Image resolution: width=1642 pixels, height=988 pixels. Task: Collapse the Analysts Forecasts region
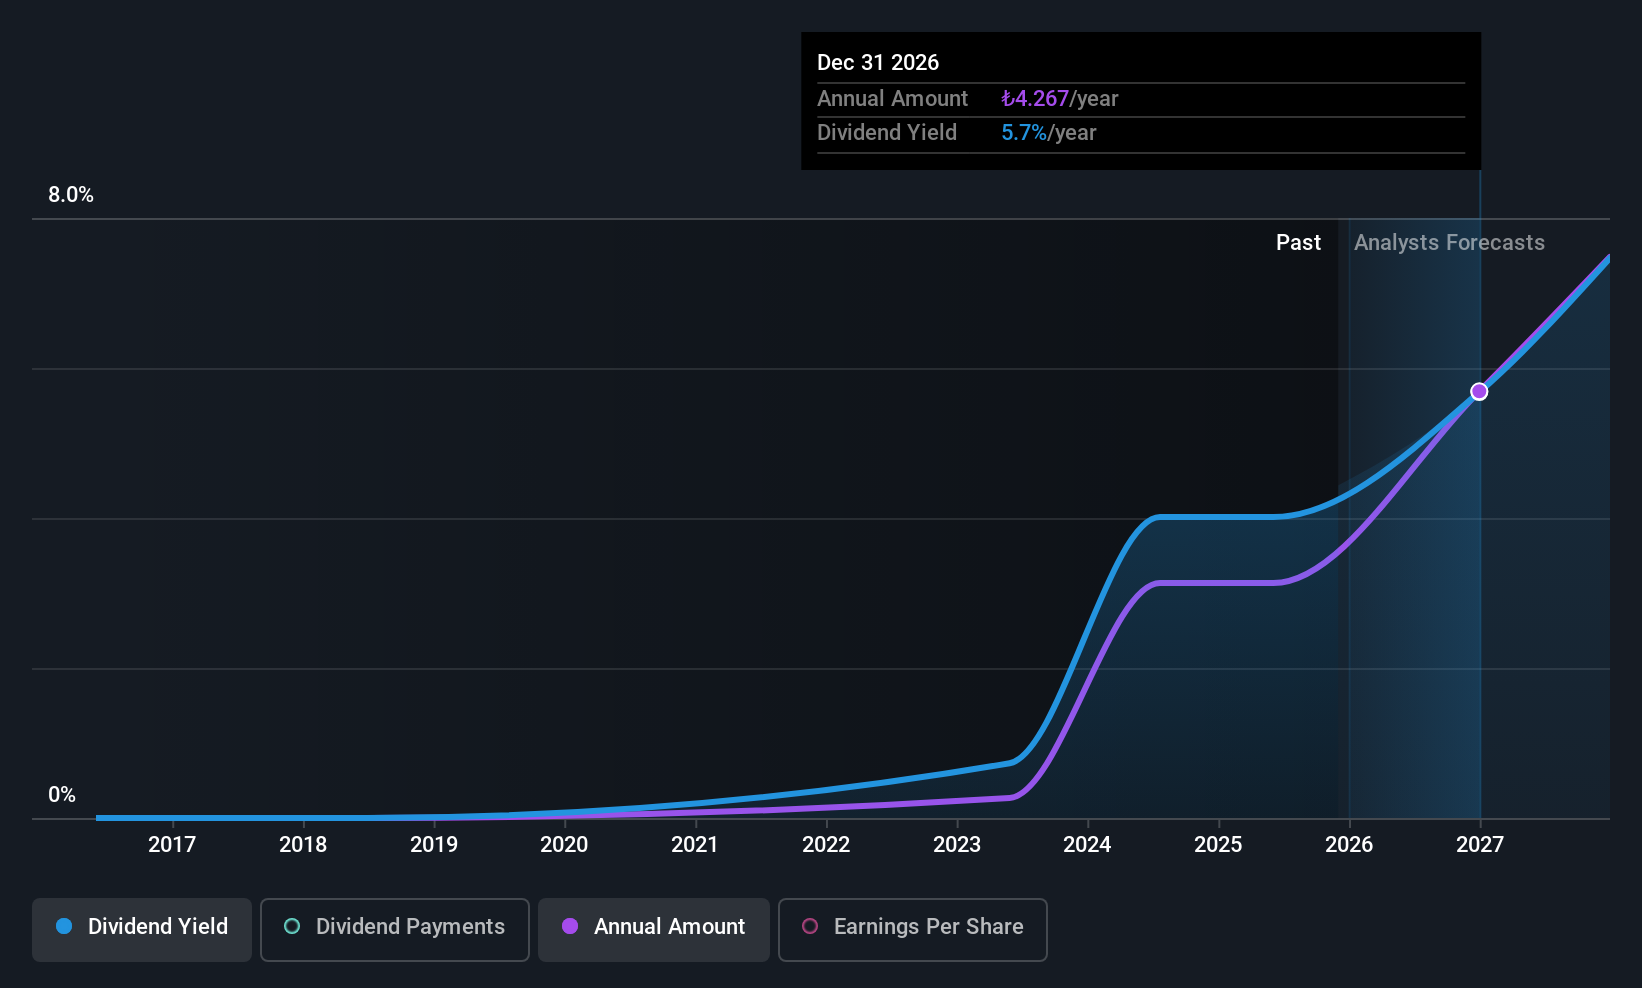tap(1449, 242)
